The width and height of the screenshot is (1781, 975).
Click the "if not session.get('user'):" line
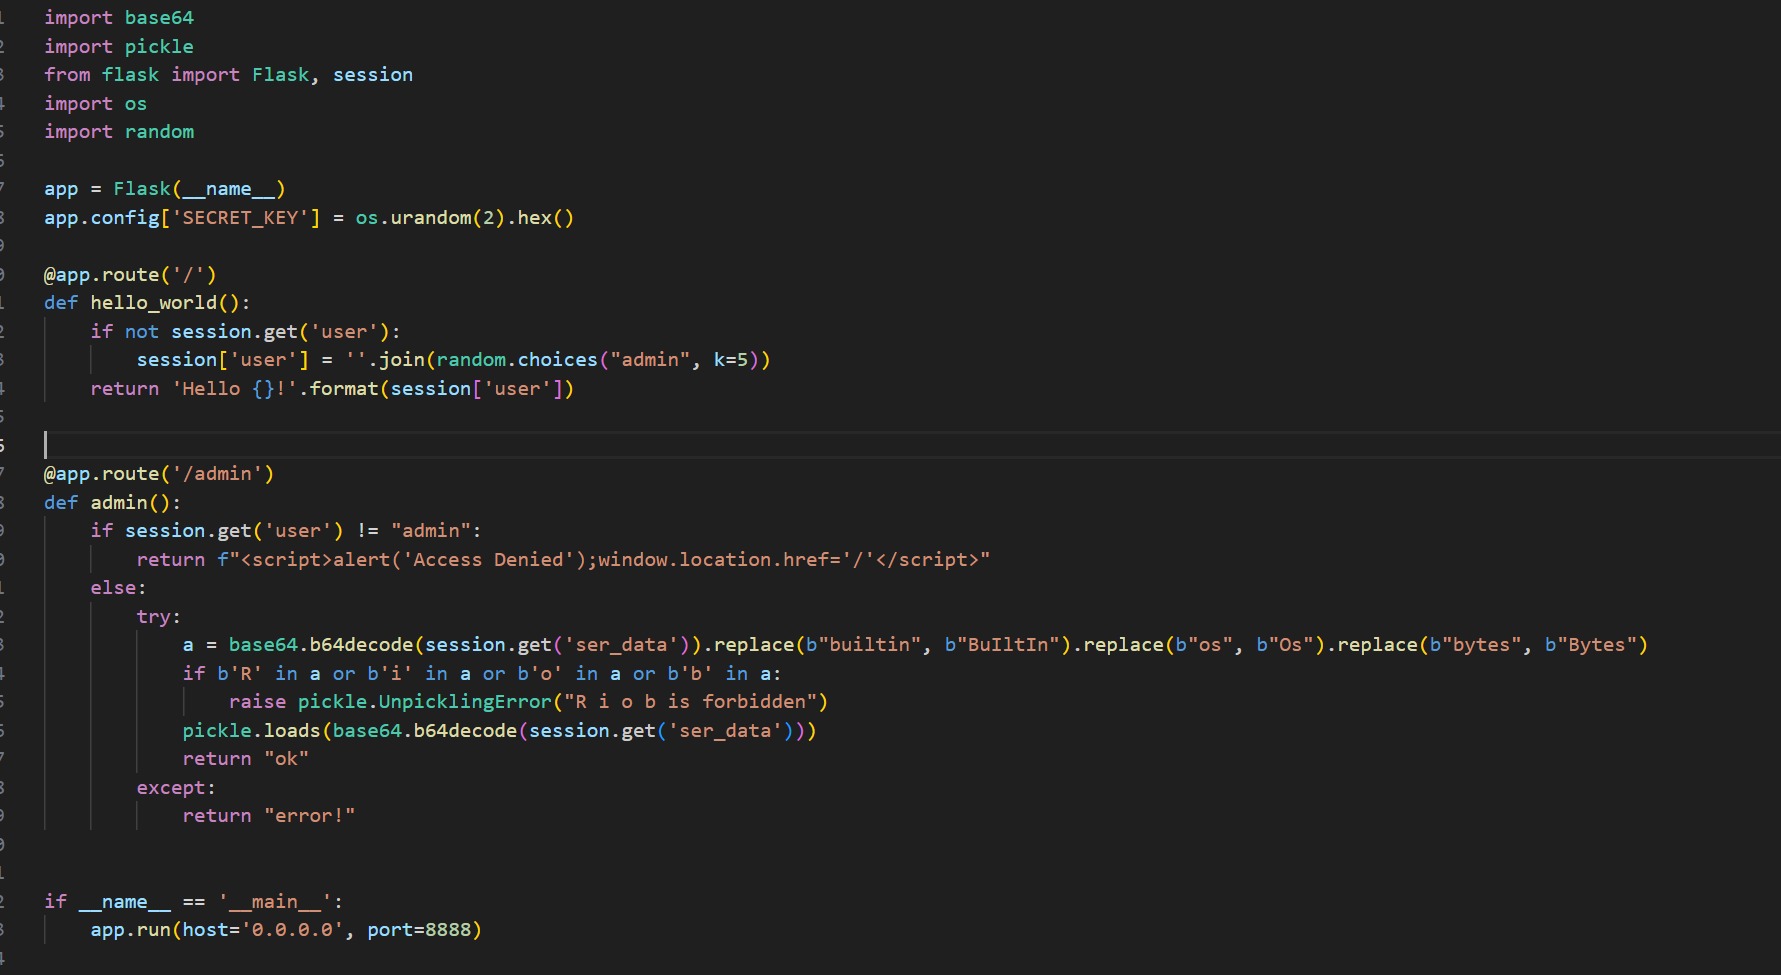pyautogui.click(x=245, y=332)
